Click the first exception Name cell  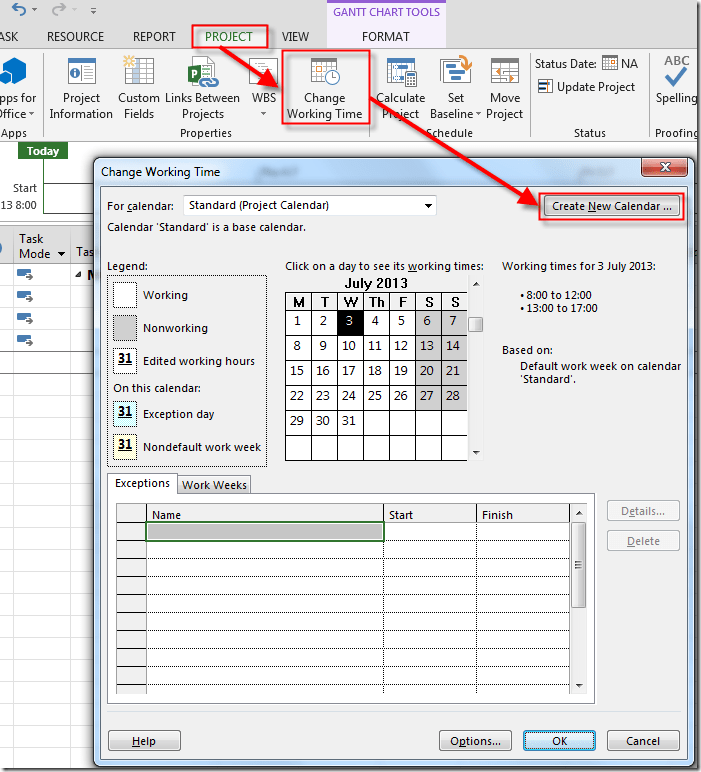pos(265,532)
